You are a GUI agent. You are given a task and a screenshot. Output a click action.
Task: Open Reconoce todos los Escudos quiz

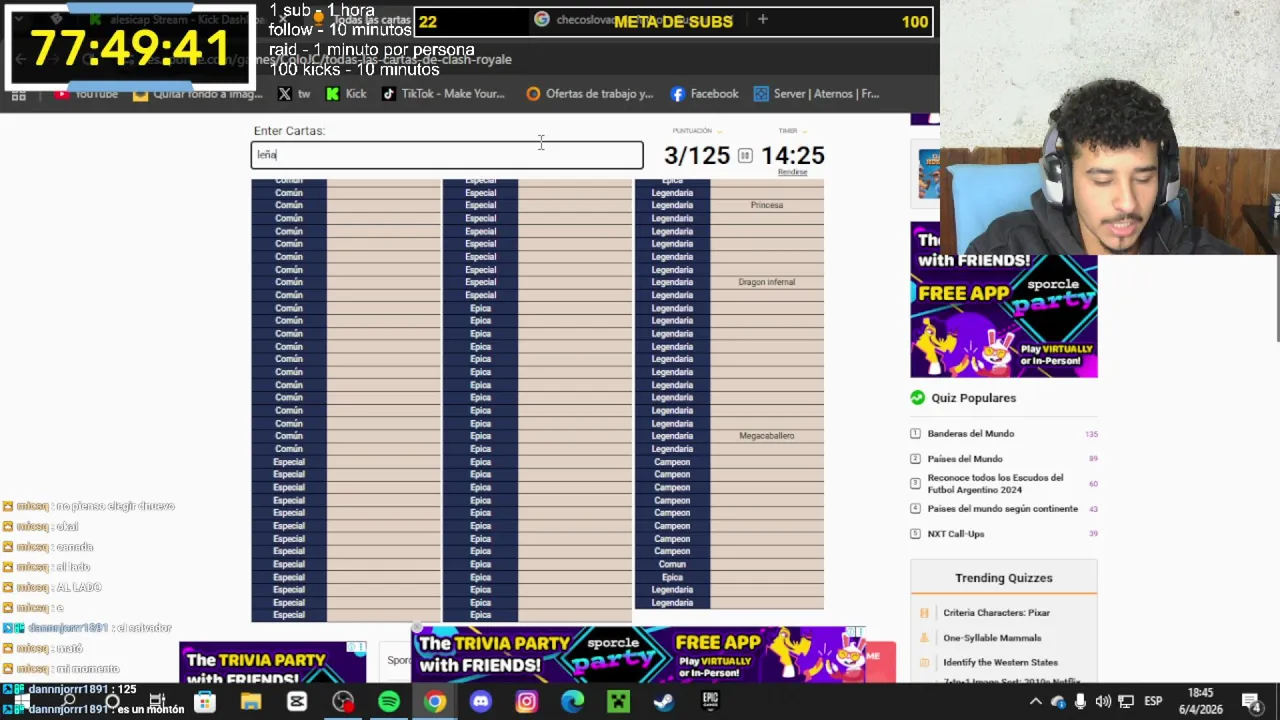coord(995,484)
